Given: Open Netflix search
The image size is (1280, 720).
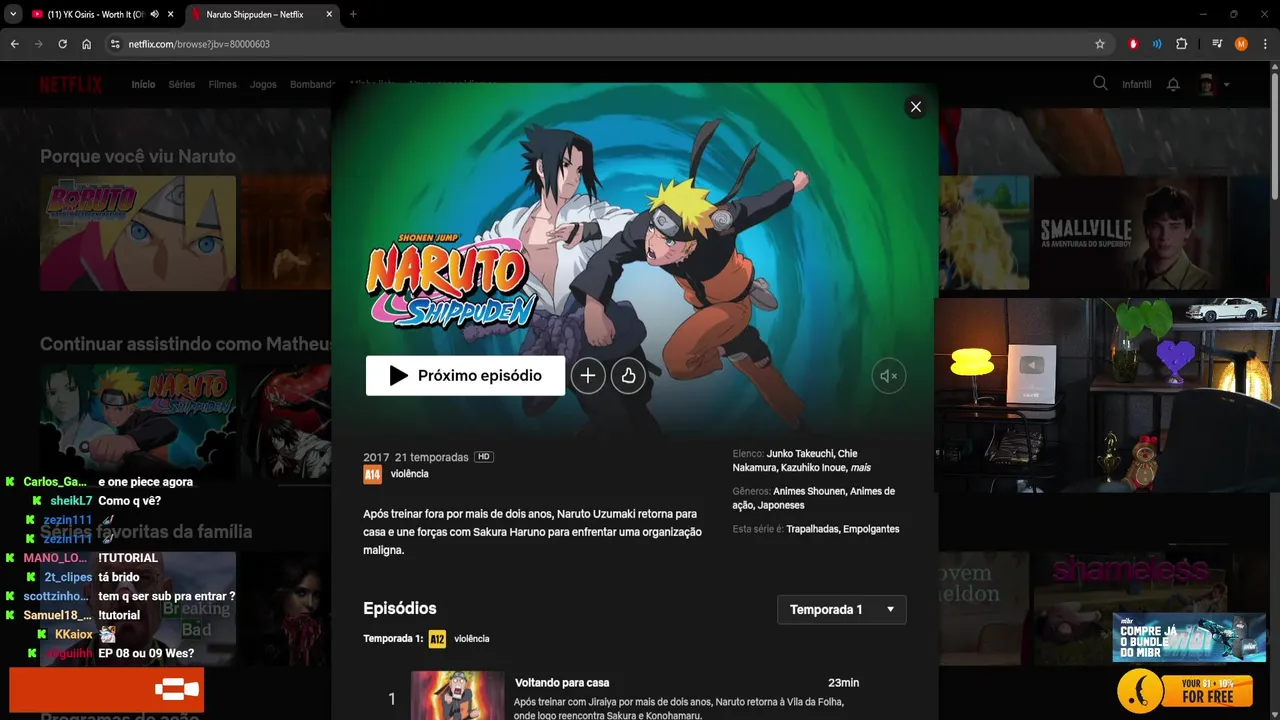Looking at the screenshot, I should [1100, 84].
